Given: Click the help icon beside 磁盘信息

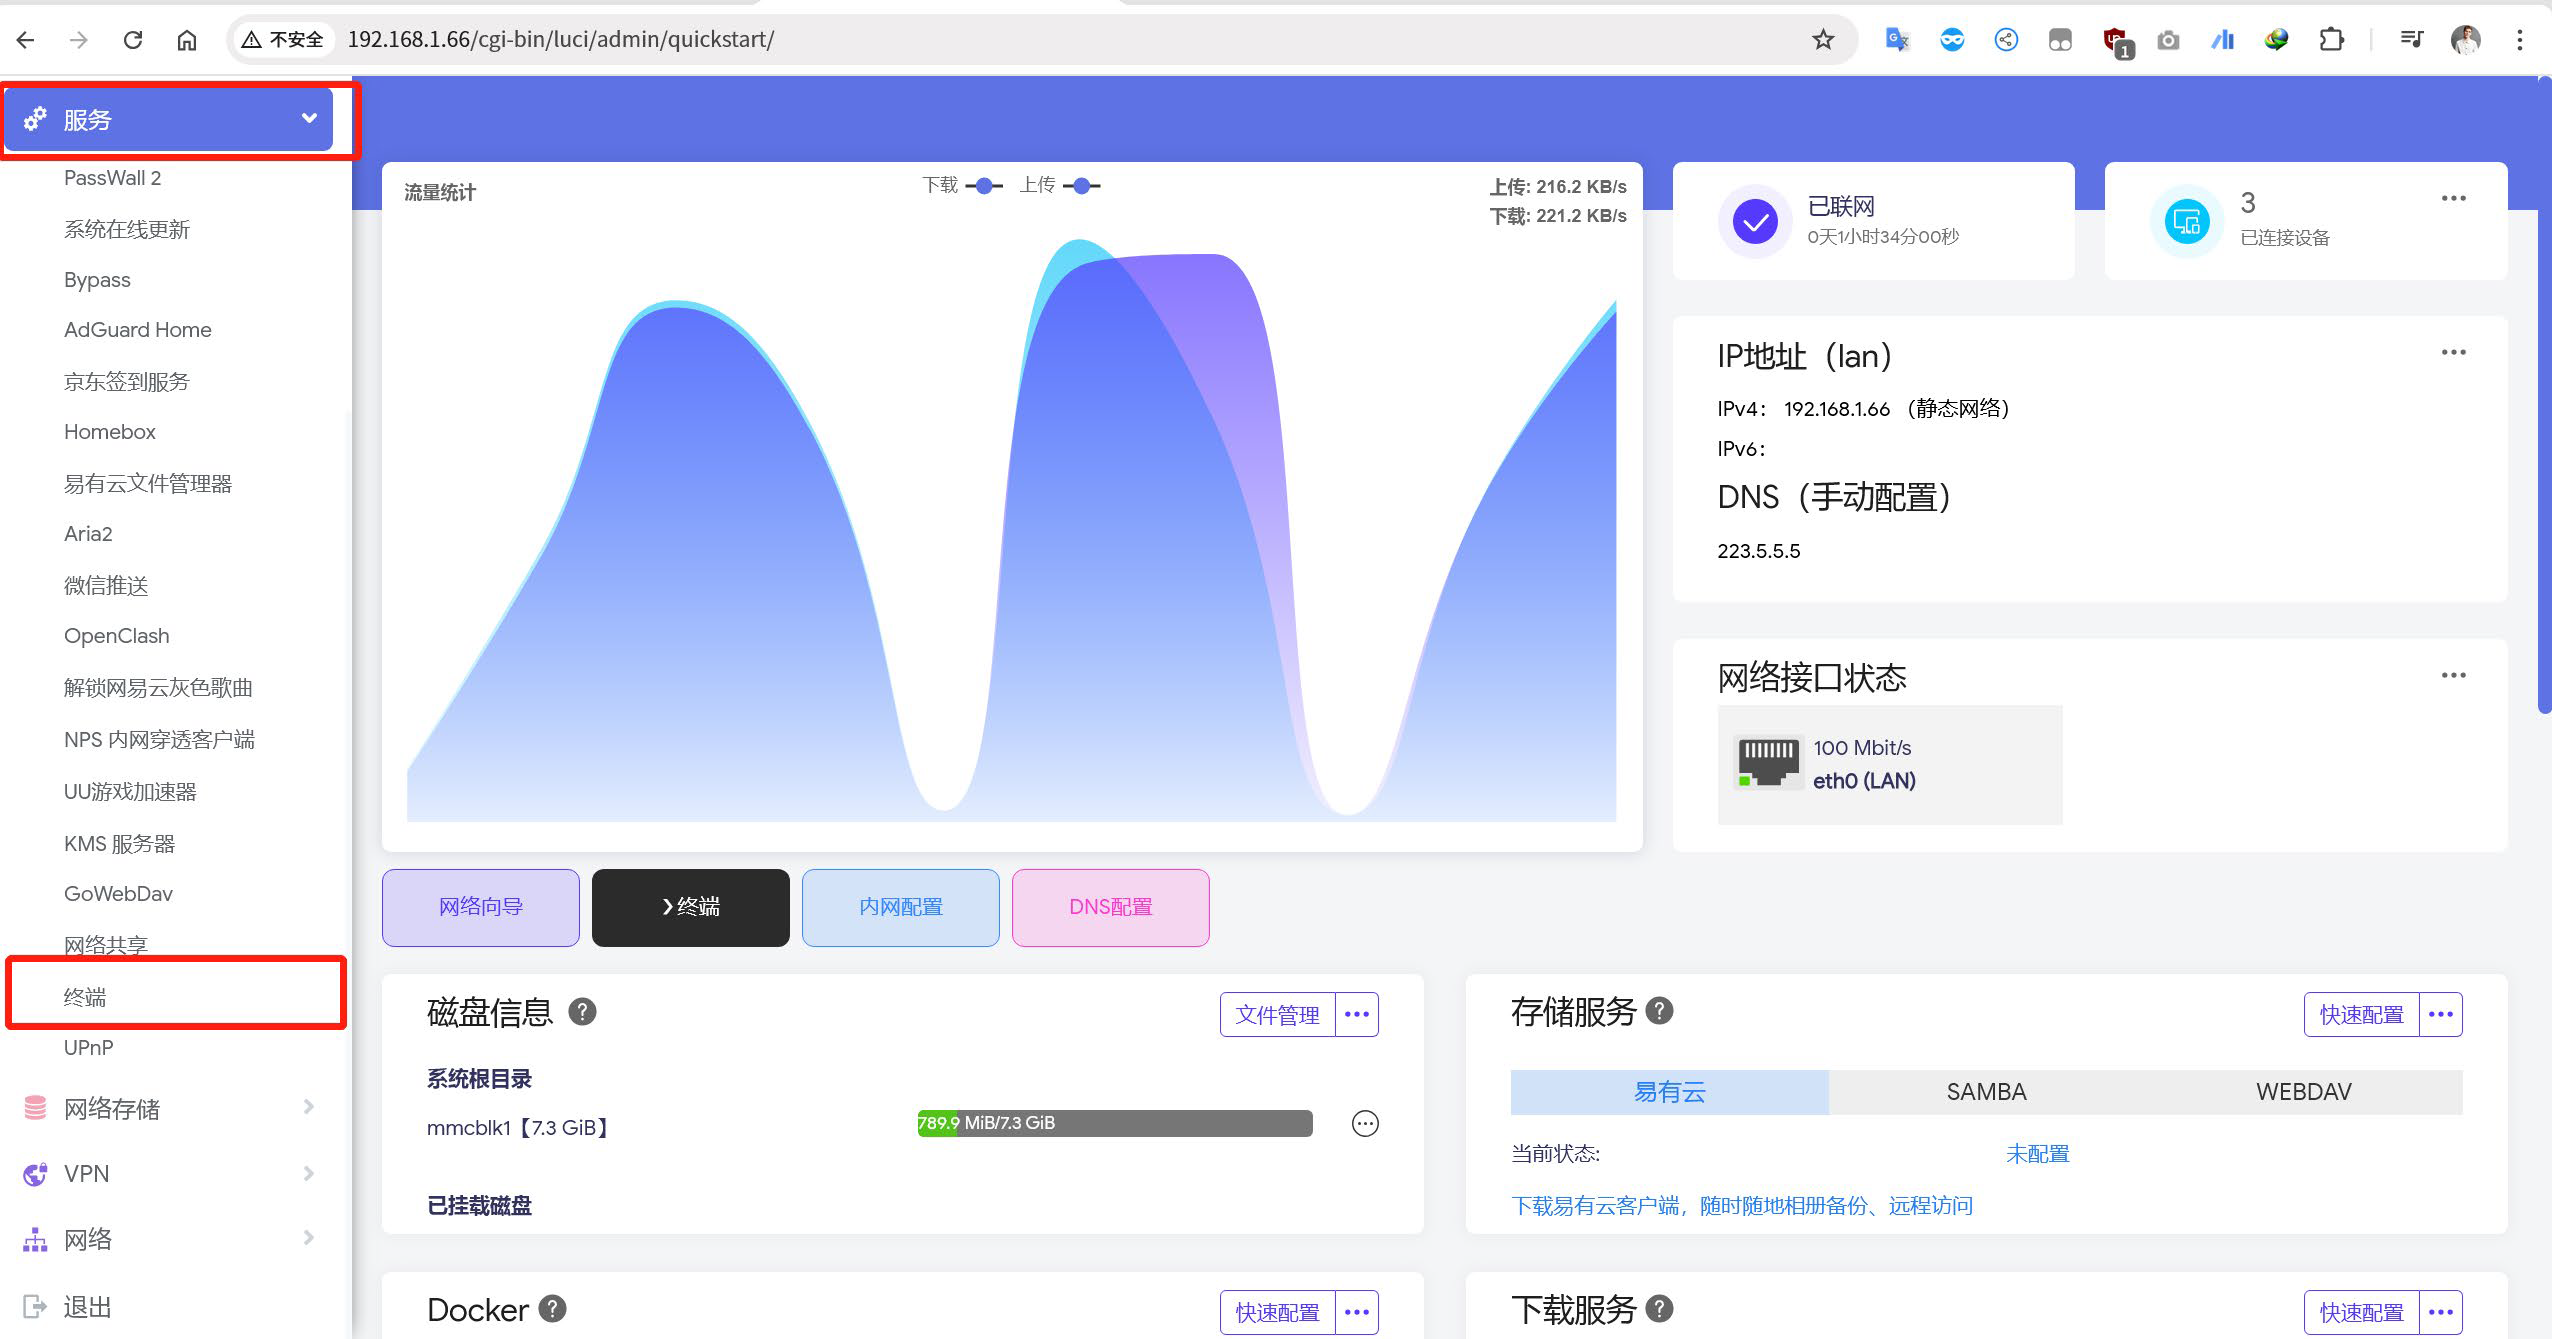Looking at the screenshot, I should pos(582,1011).
